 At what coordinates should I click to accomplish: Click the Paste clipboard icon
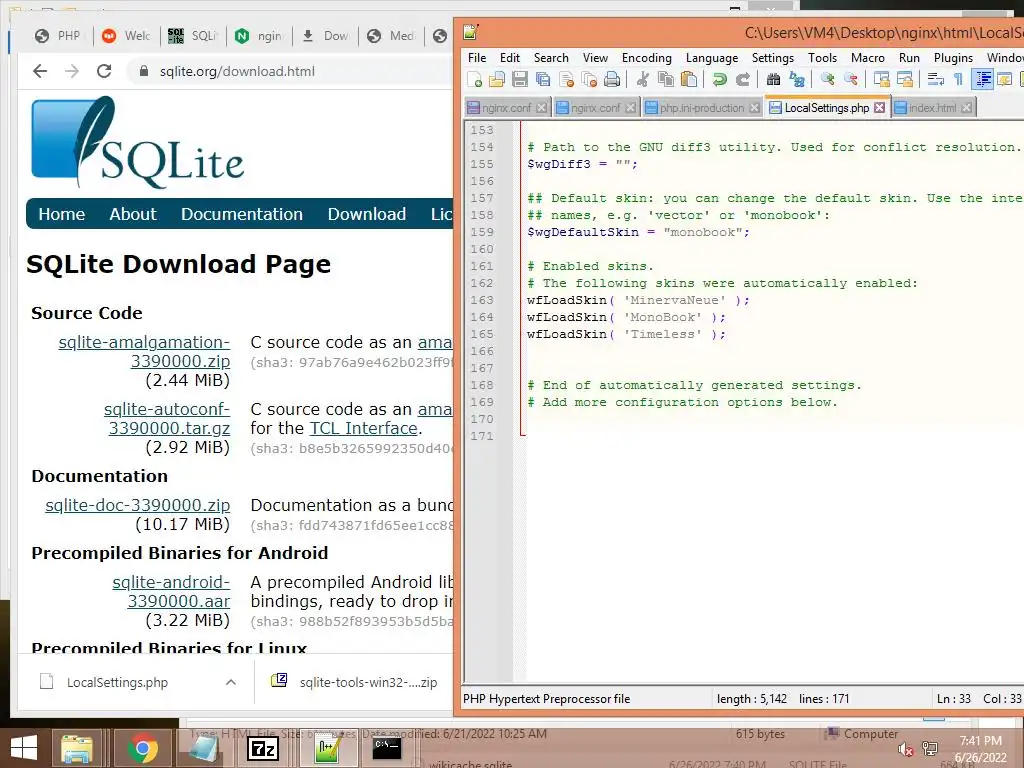coord(688,80)
